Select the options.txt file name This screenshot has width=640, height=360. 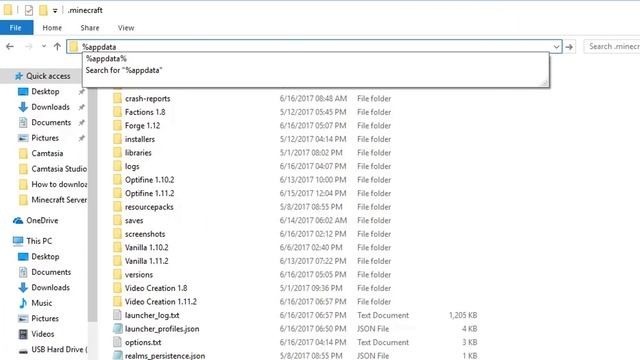click(143, 342)
